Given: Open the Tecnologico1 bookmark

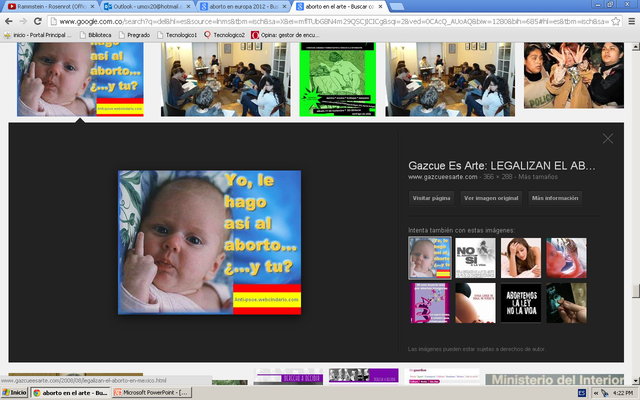Looking at the screenshot, I should 177,35.
